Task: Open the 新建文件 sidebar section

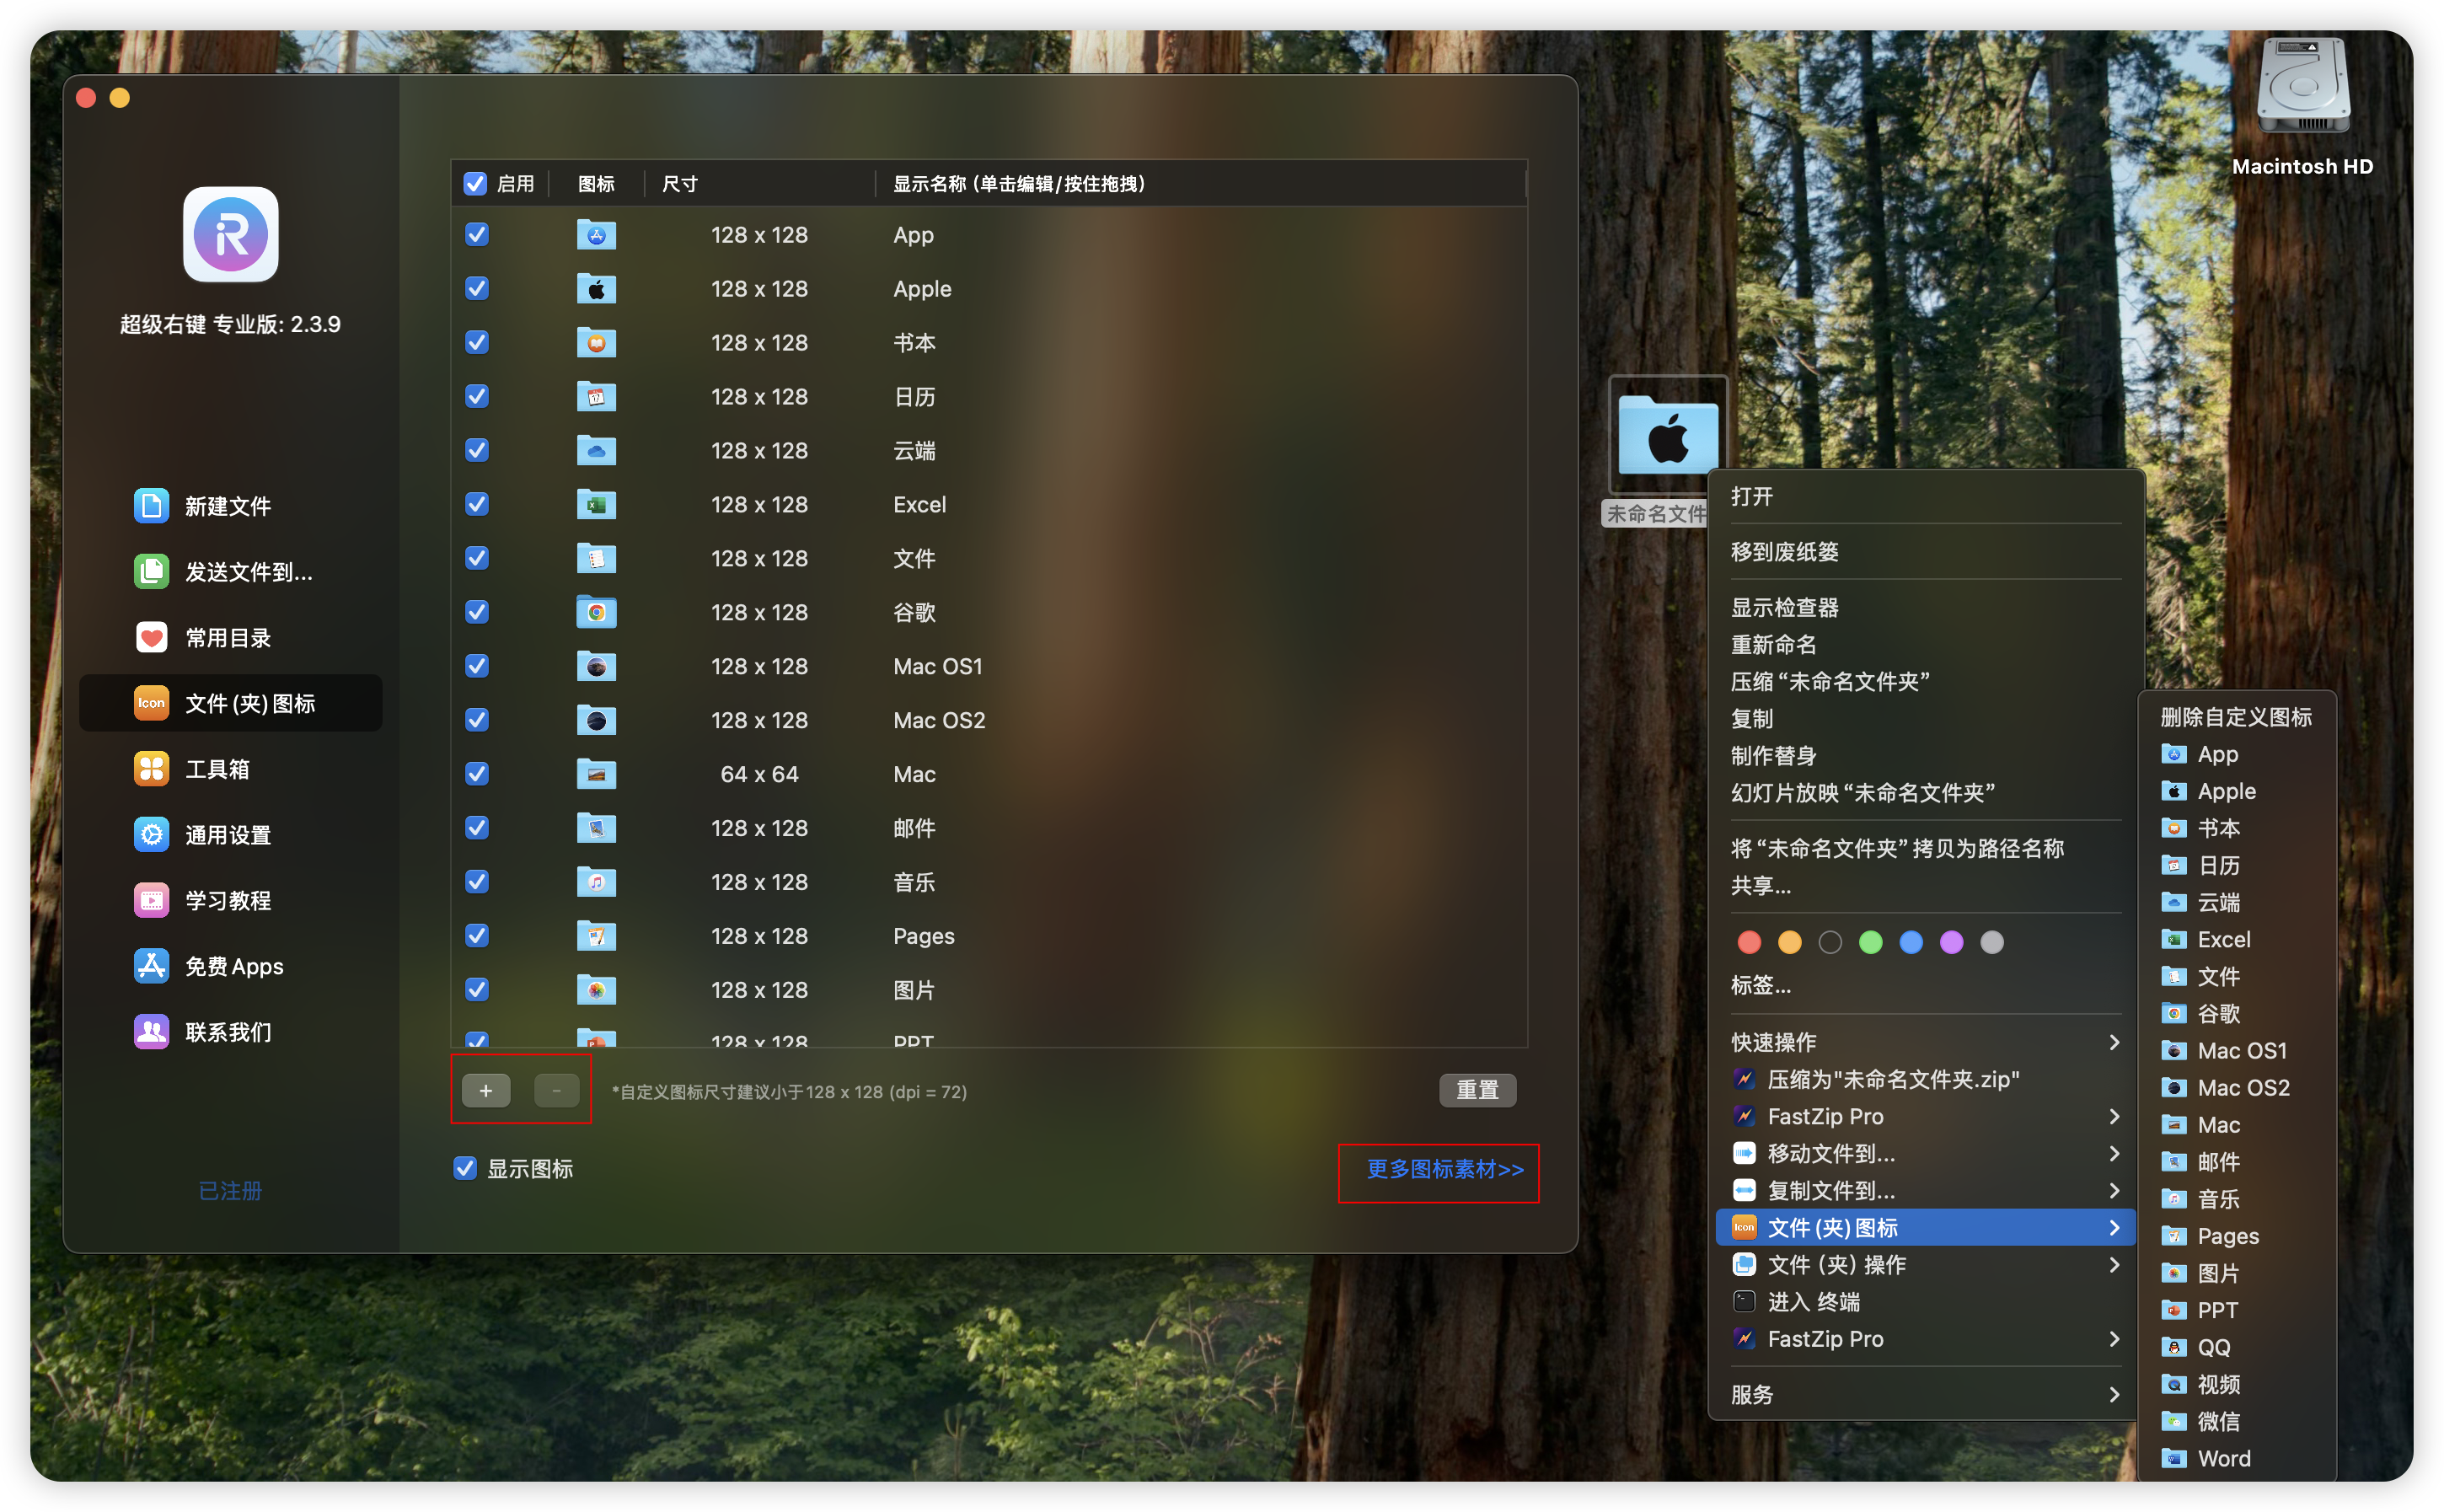Action: click(227, 506)
